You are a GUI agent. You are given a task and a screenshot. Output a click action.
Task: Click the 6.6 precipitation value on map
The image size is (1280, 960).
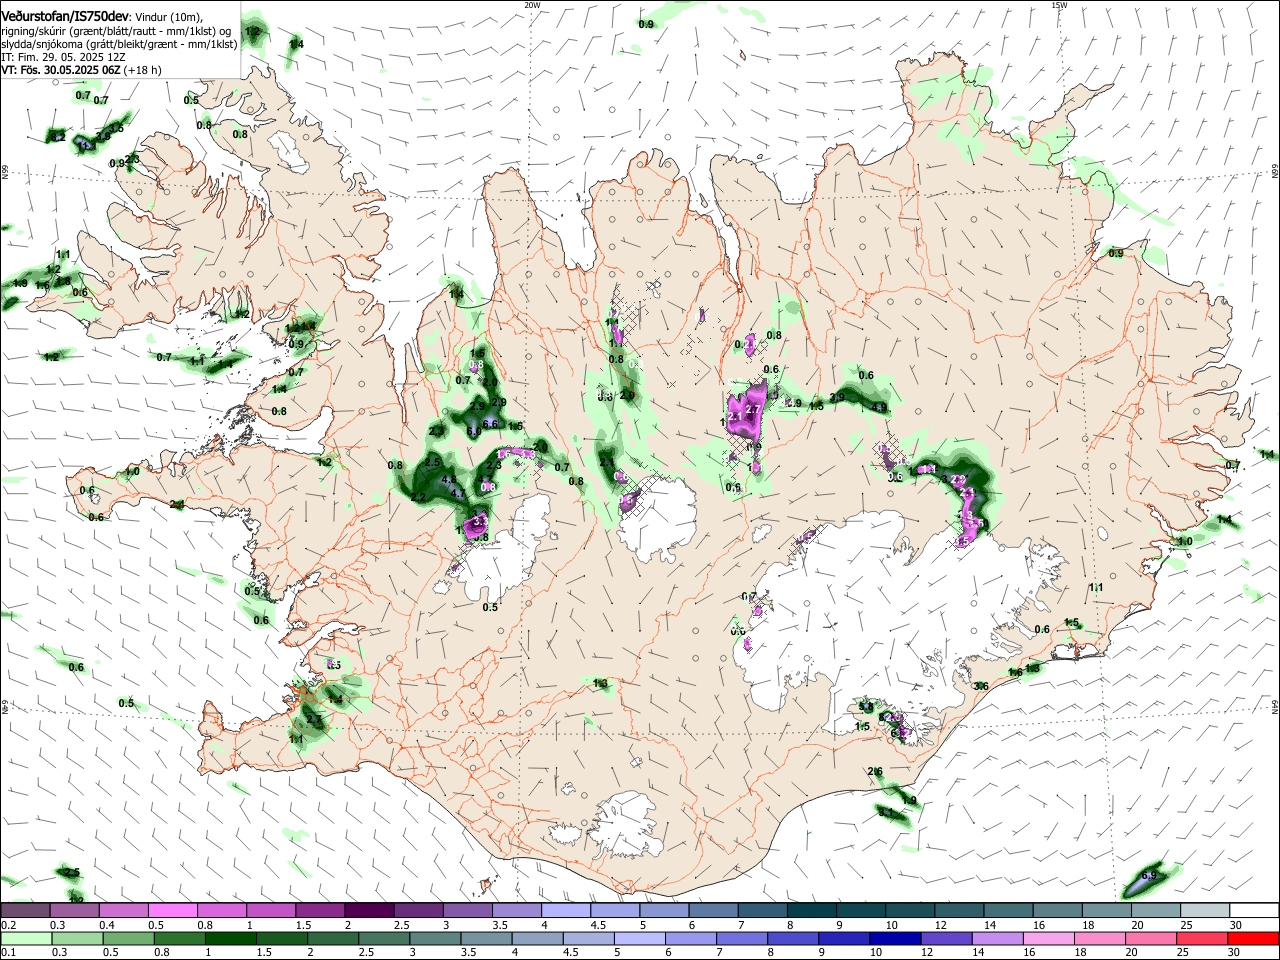coord(490,424)
